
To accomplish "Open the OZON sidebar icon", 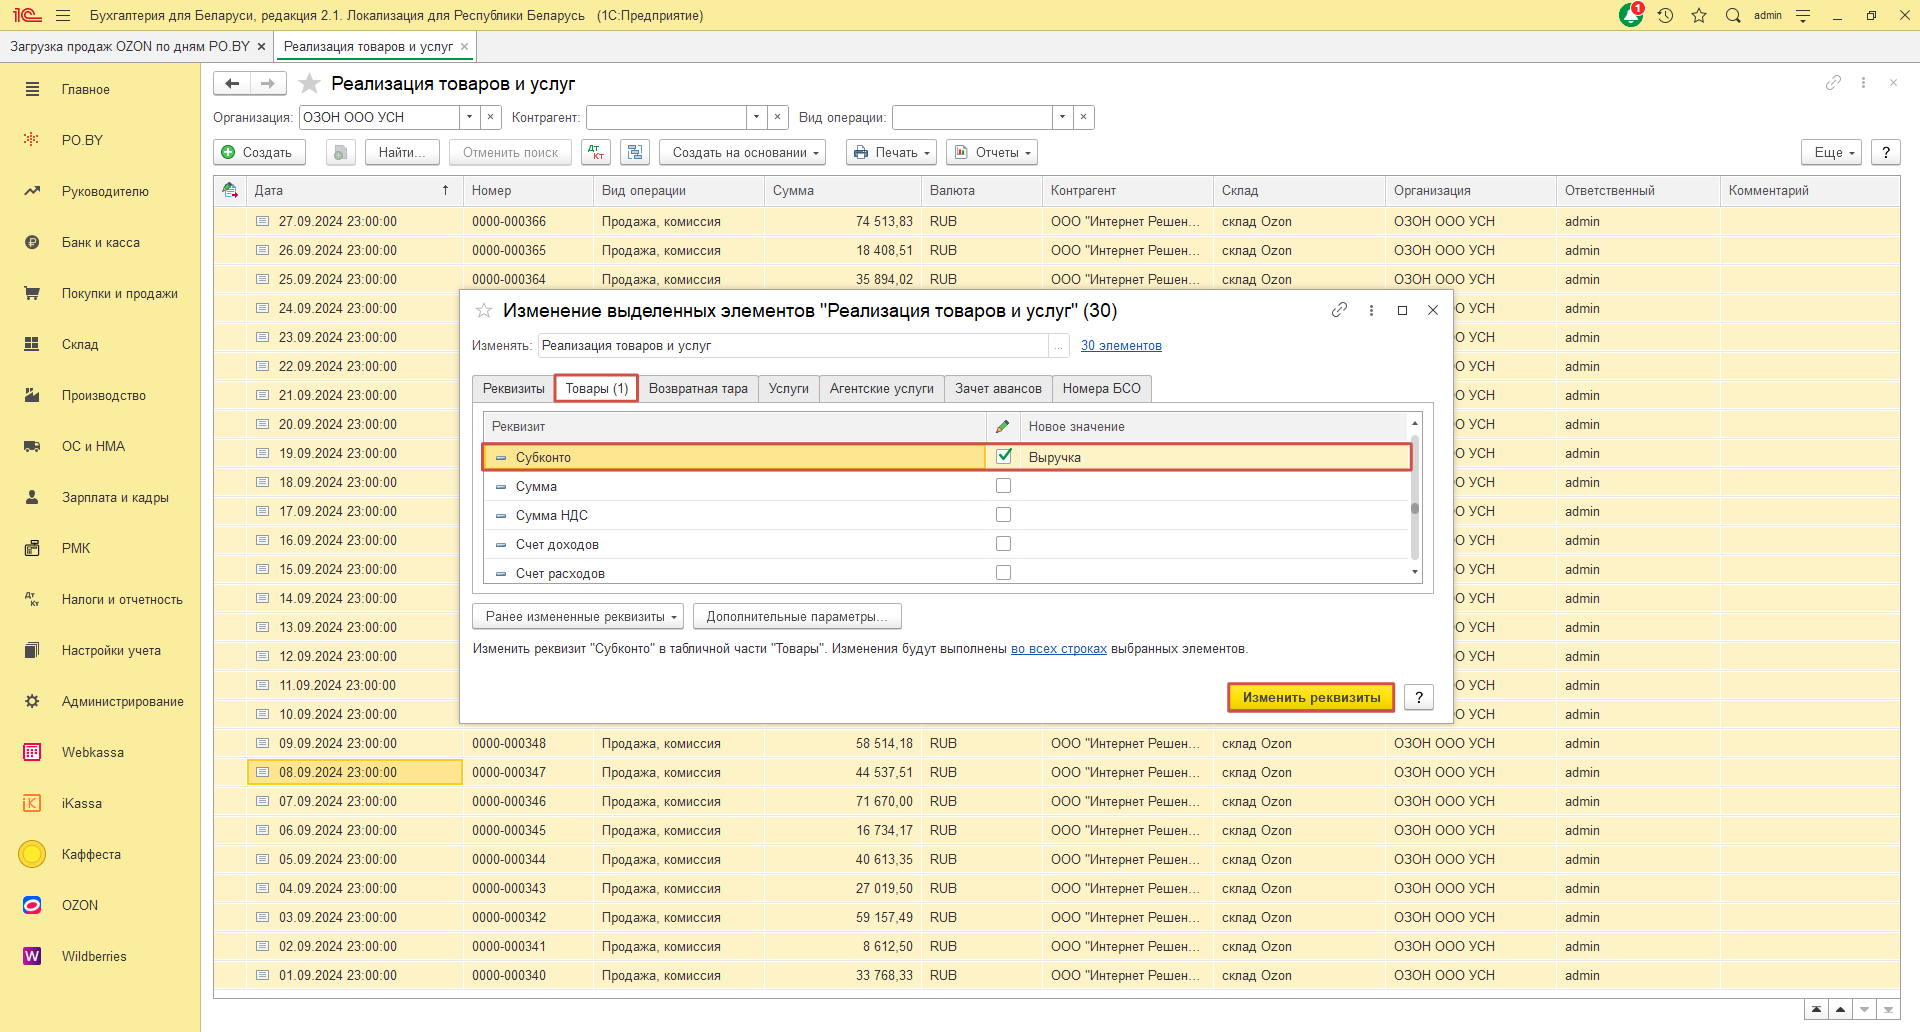I will tap(32, 905).
